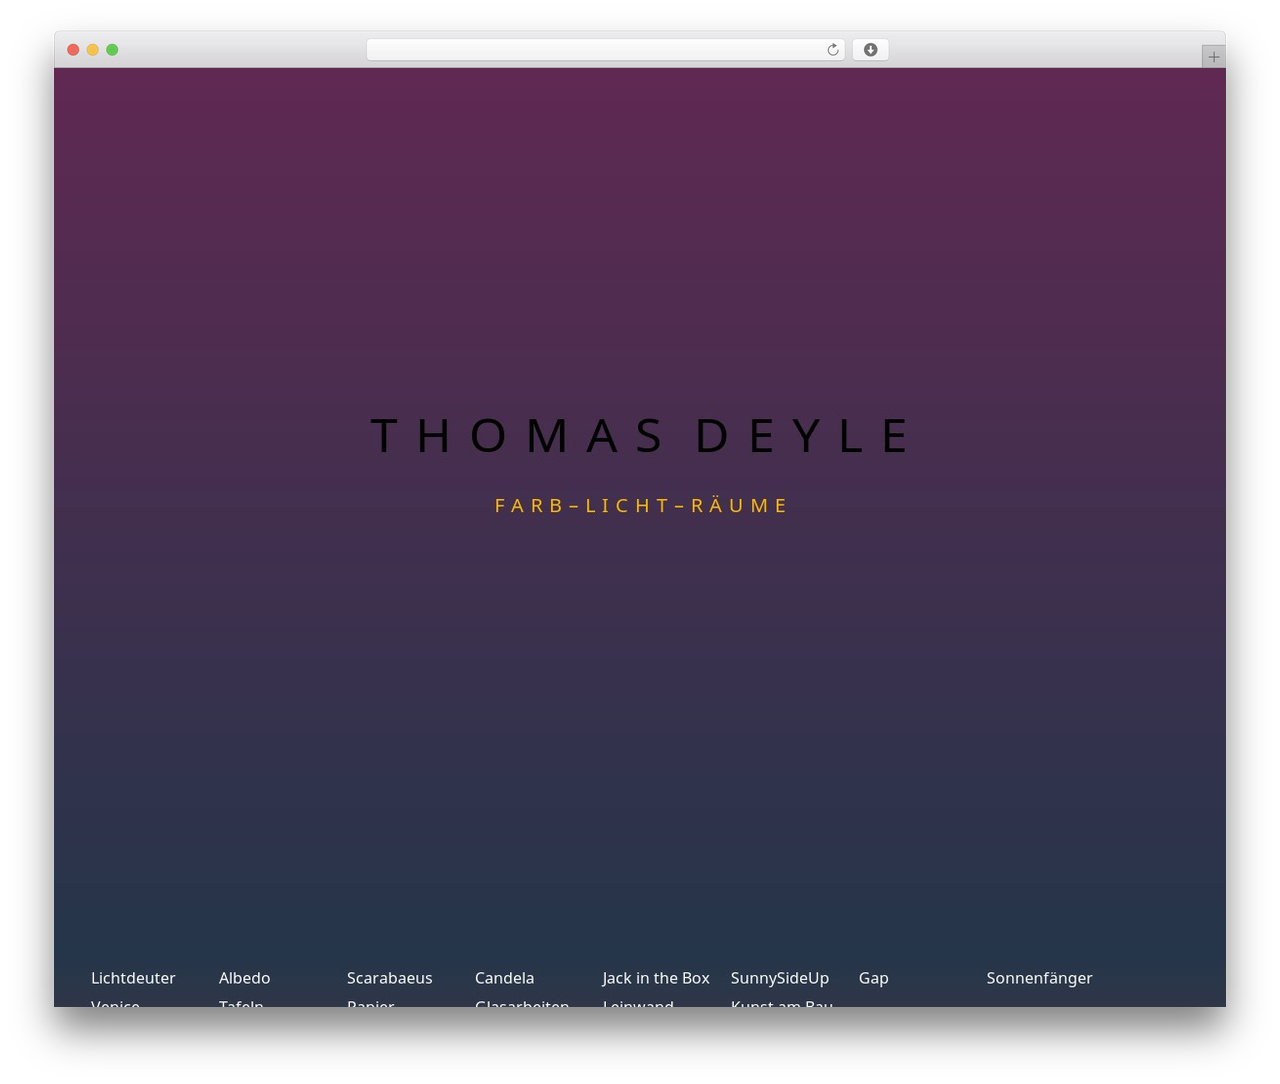Navigate to SunnySideUp

pyautogui.click(x=780, y=978)
